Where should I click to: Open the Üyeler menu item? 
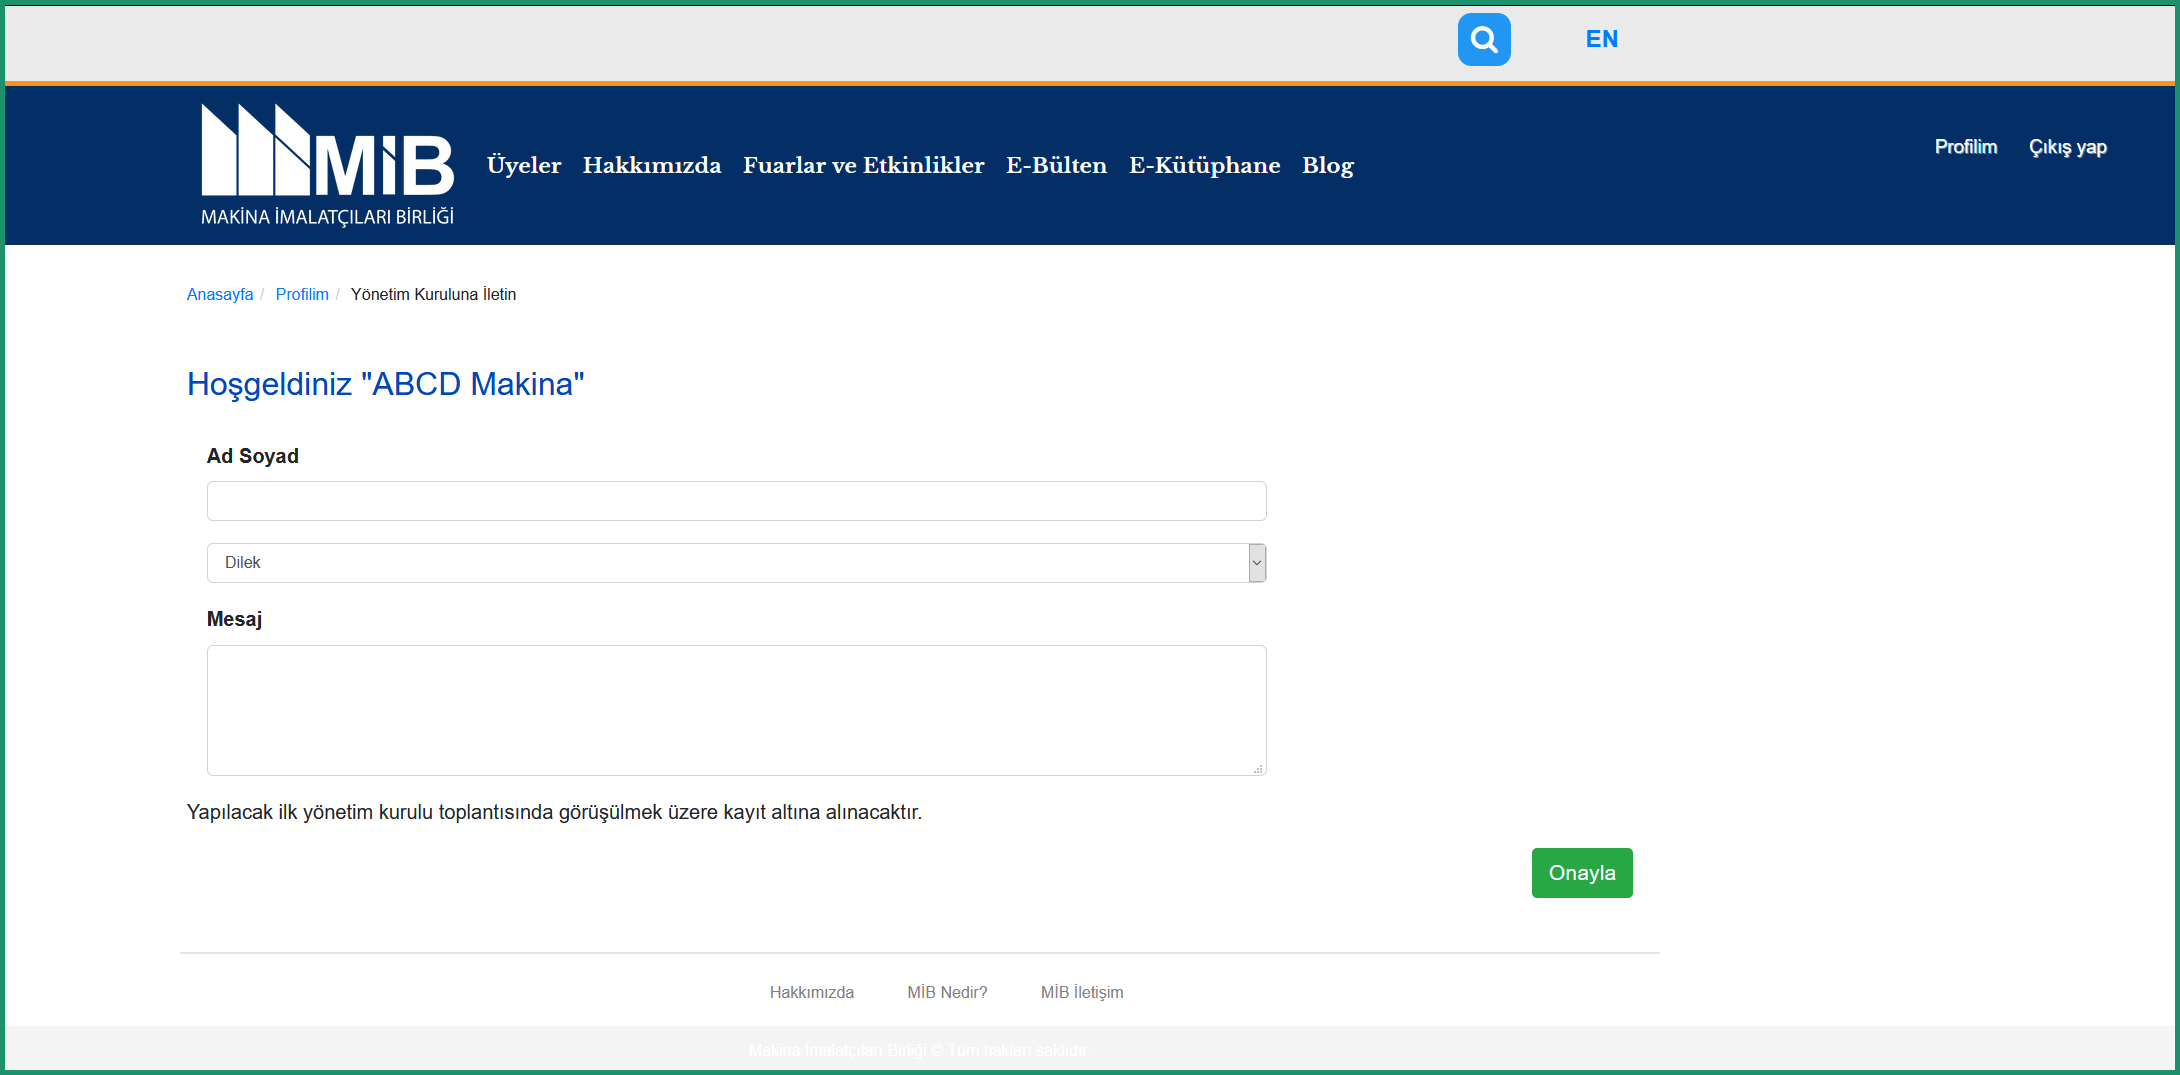(524, 165)
